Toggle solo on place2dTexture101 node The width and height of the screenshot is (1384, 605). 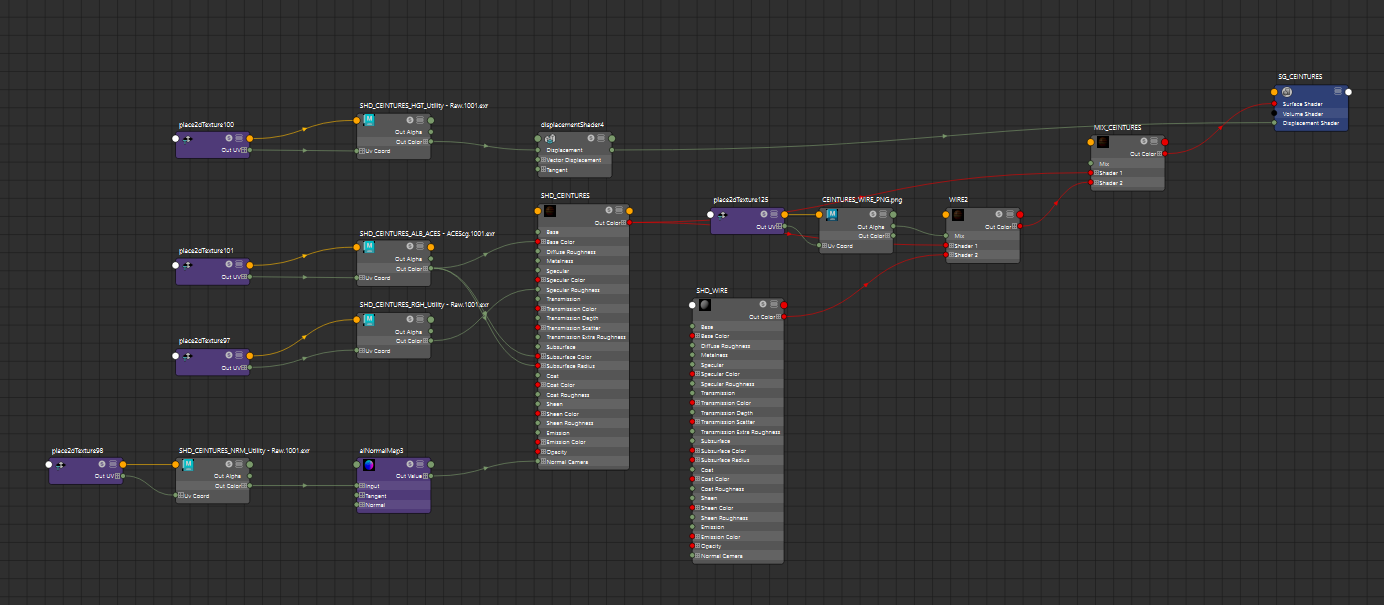(x=229, y=264)
